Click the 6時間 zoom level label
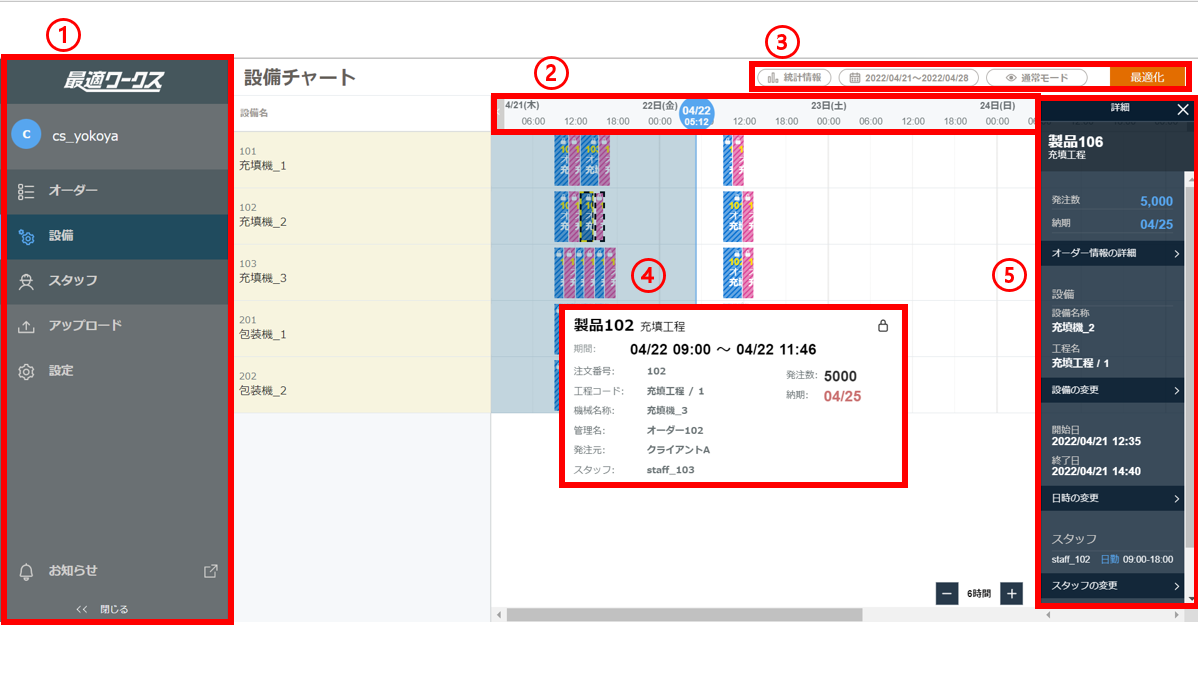The height and width of the screenshot is (675, 1198). click(979, 594)
